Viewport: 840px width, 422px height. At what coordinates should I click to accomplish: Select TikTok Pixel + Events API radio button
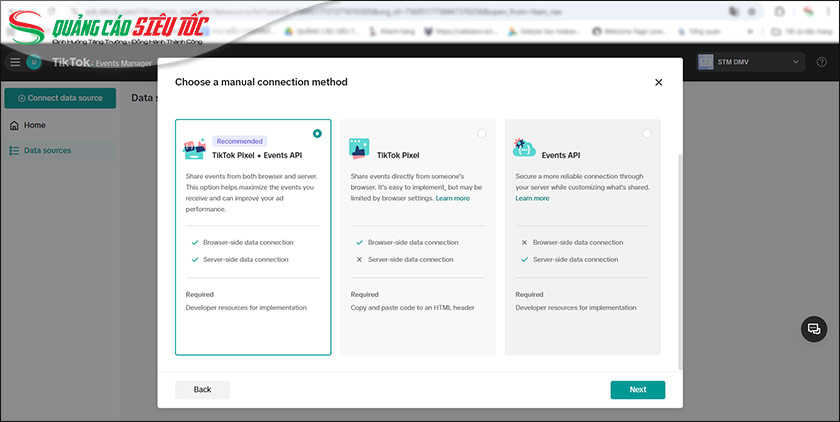coord(317,133)
